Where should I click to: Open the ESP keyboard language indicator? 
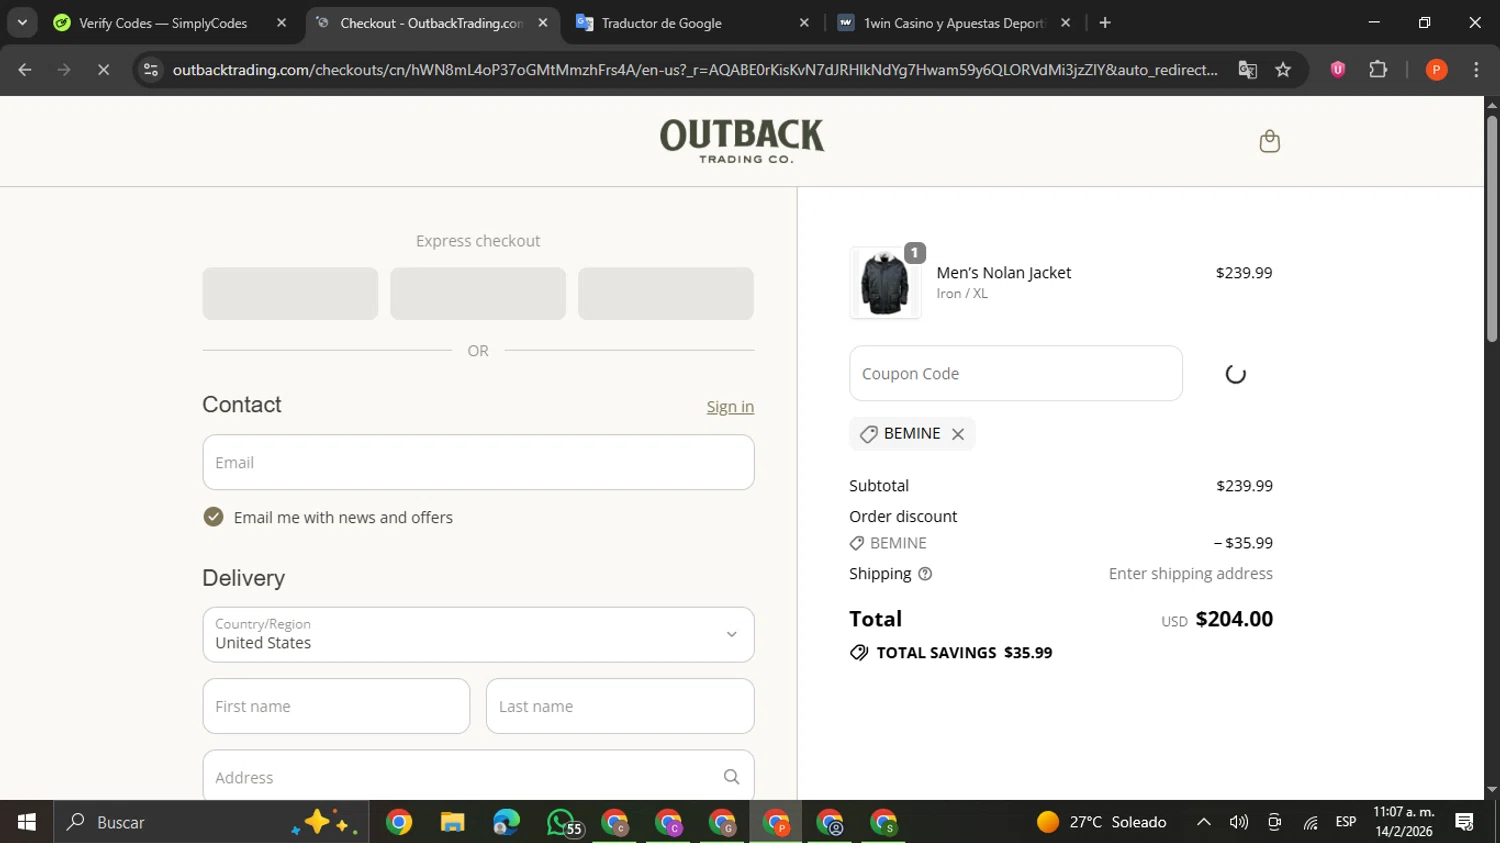point(1346,822)
